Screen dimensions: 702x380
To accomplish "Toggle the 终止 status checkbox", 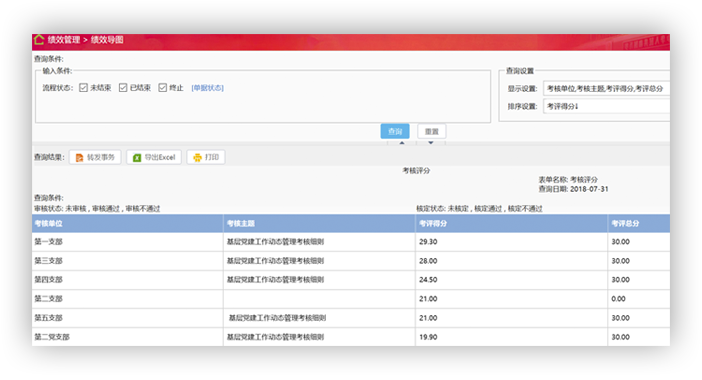I will (x=163, y=88).
